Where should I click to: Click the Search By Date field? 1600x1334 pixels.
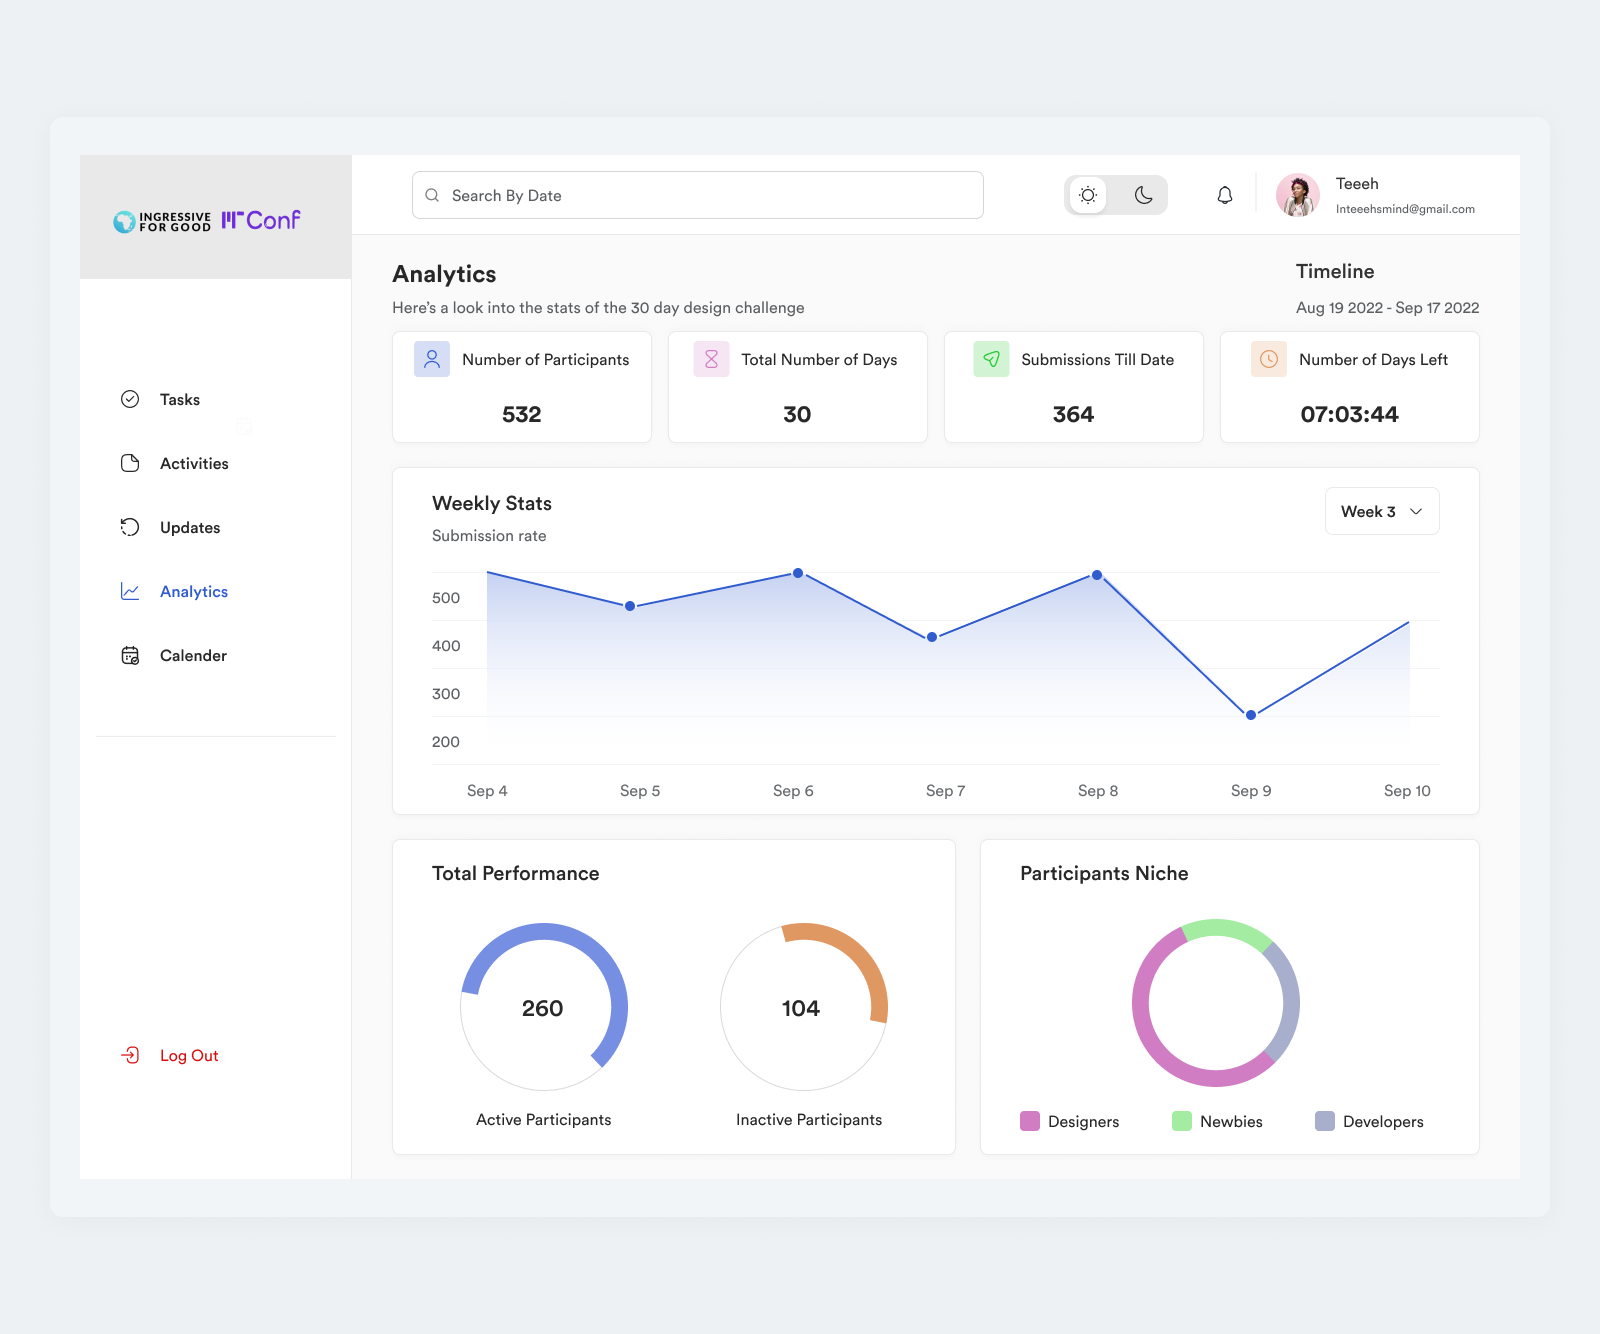[x=698, y=195]
